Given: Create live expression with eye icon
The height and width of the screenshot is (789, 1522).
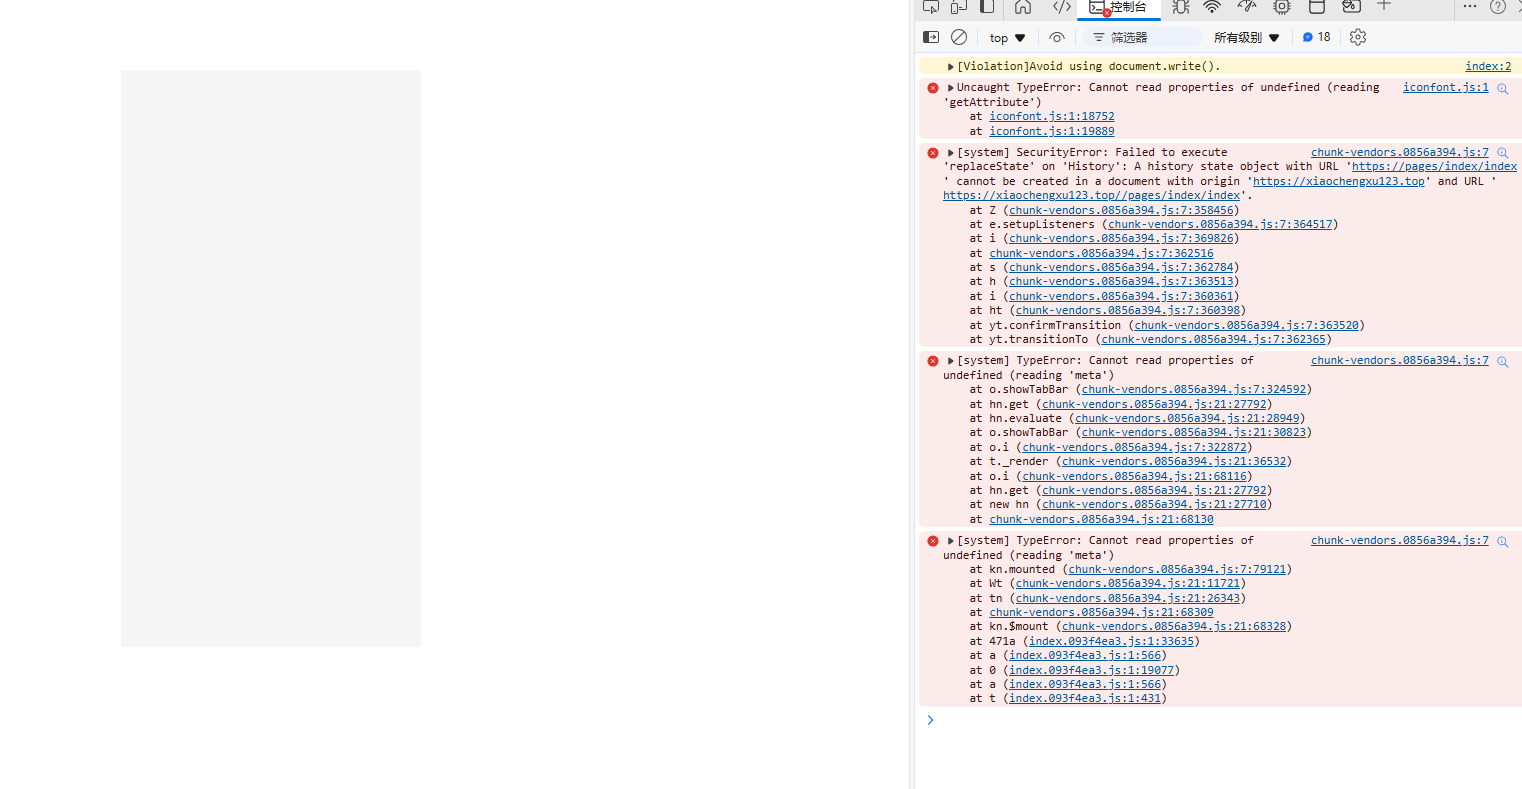Looking at the screenshot, I should tap(1057, 37).
